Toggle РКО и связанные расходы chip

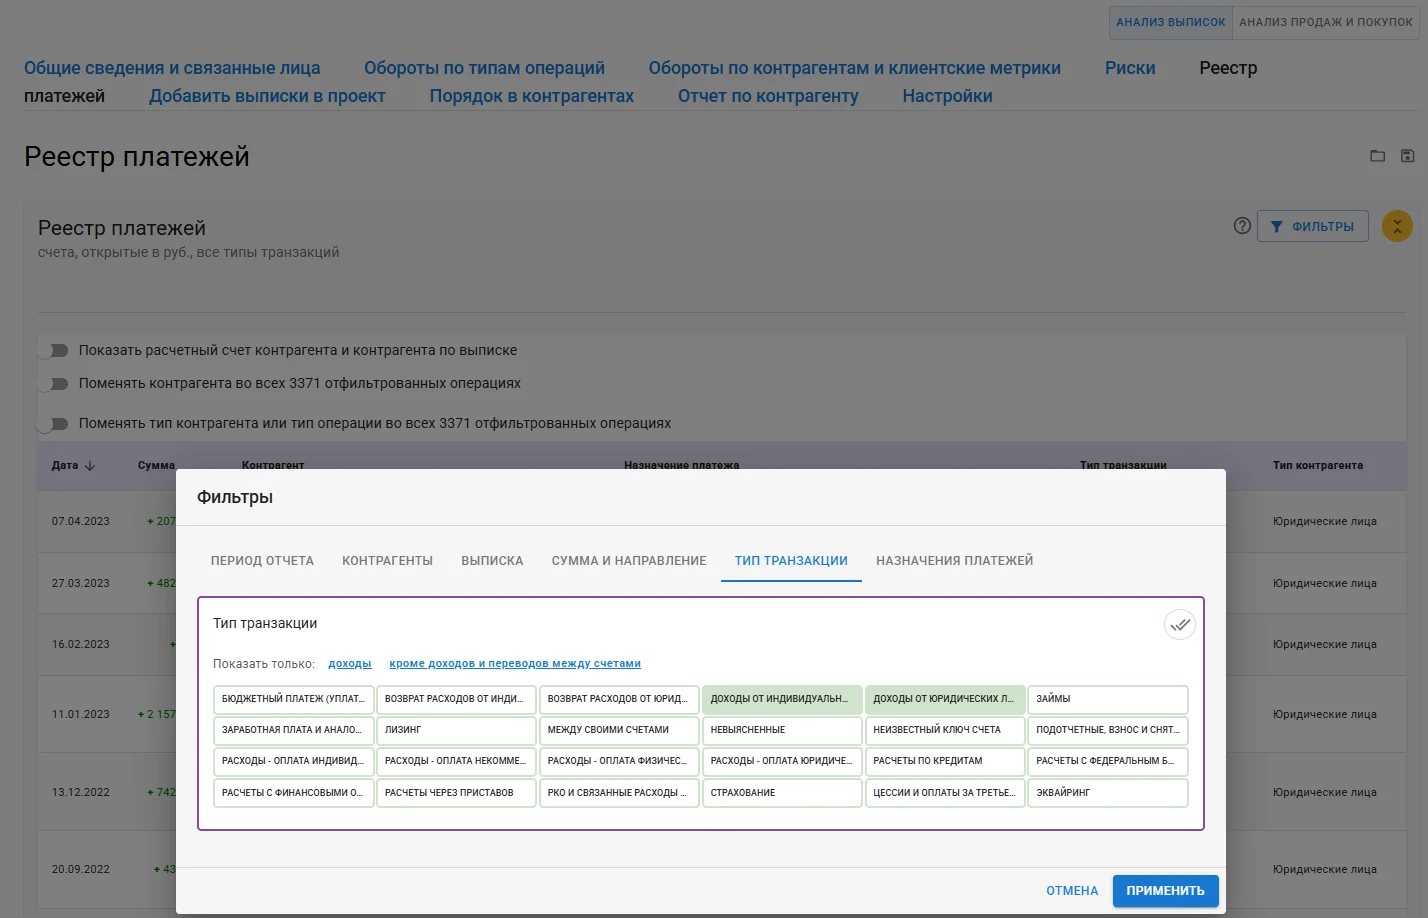[619, 793]
